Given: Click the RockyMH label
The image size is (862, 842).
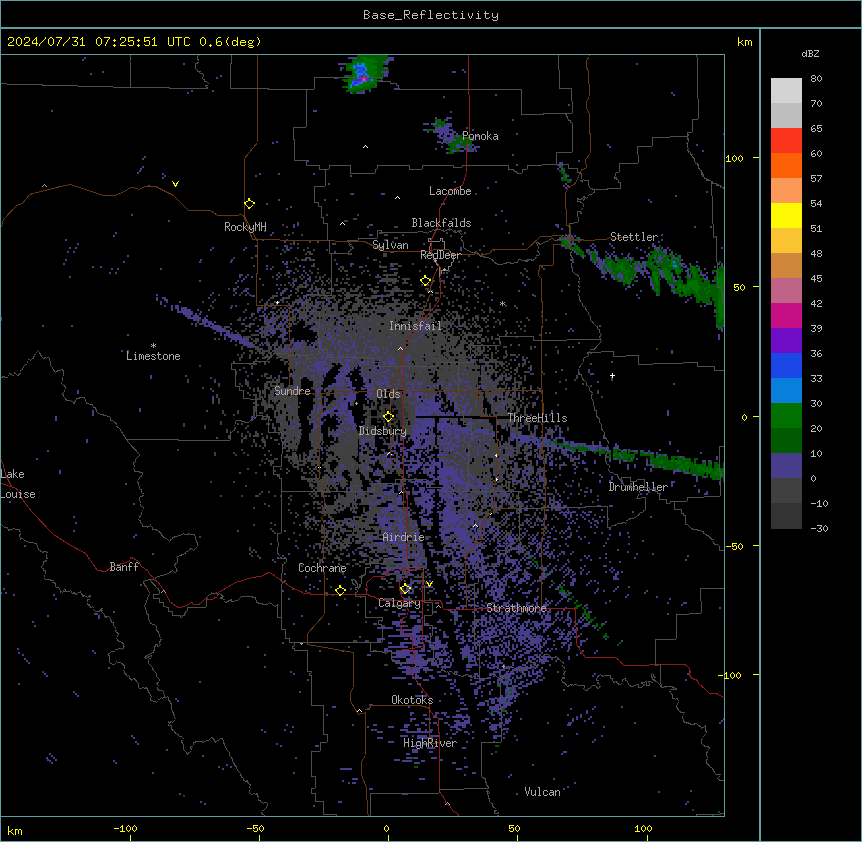Looking at the screenshot, I should tap(245, 226).
